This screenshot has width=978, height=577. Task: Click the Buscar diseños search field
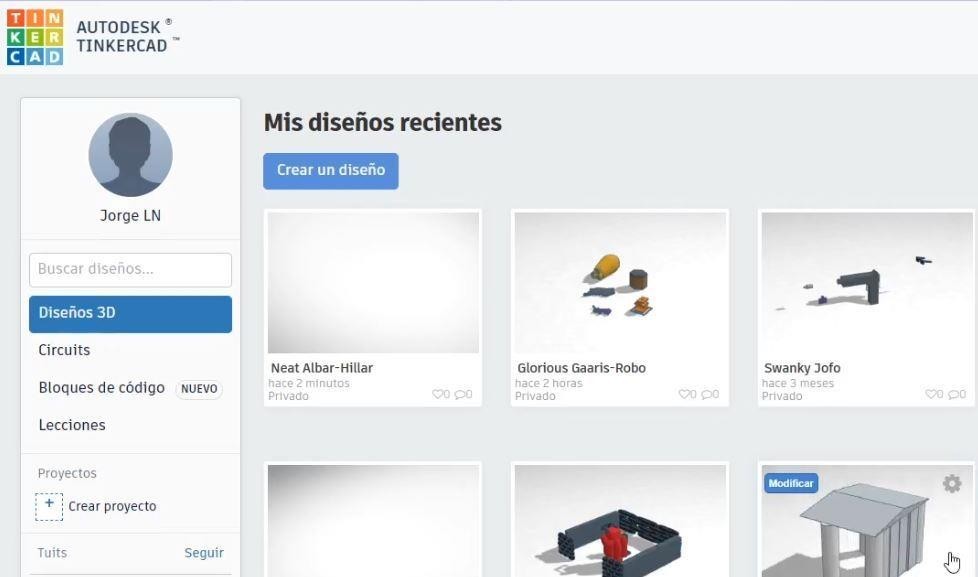[x=130, y=269]
